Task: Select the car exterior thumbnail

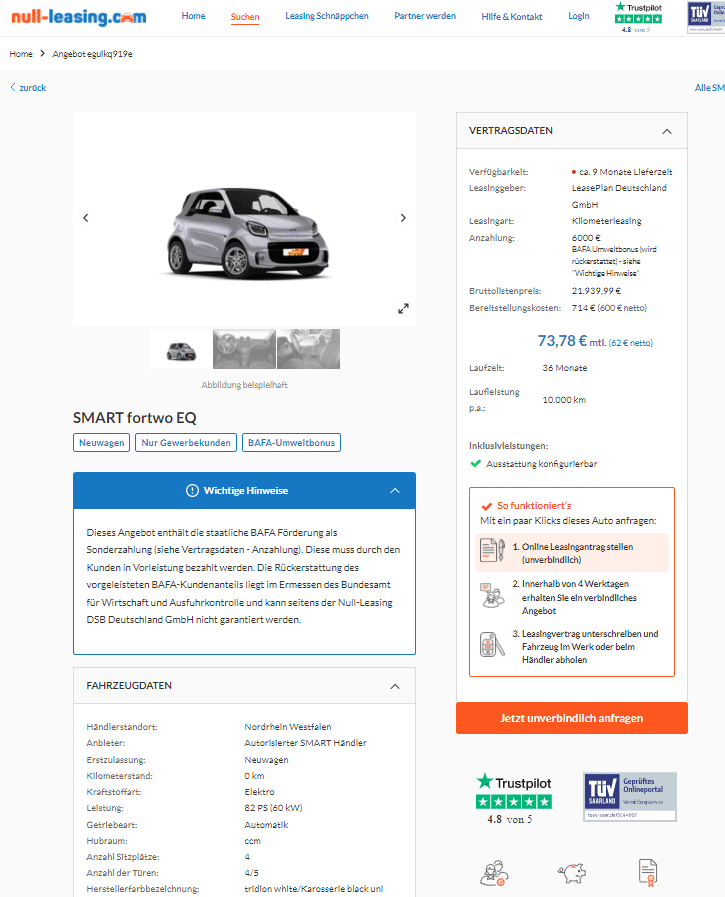Action: tap(181, 349)
